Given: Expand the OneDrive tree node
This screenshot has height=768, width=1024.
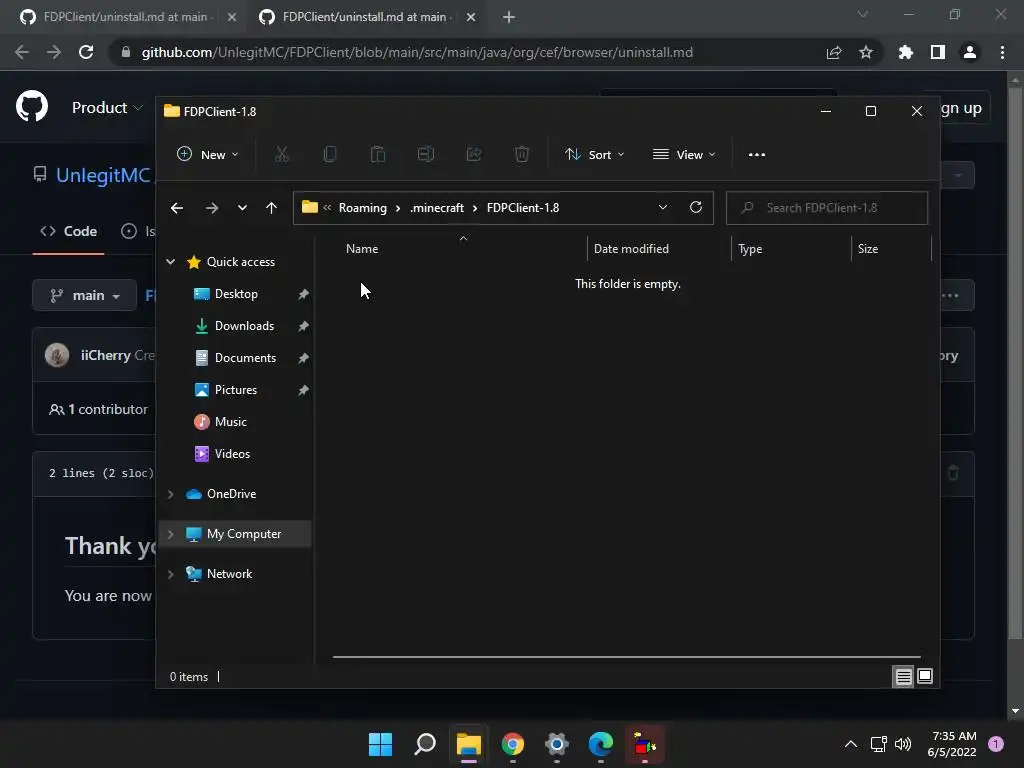Looking at the screenshot, I should (x=170, y=494).
